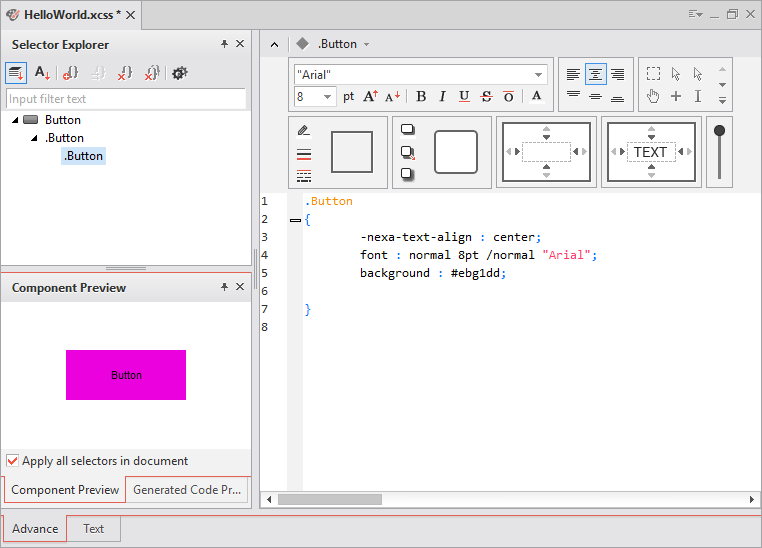Toggle center text alignment
The width and height of the screenshot is (762, 548).
click(x=595, y=74)
